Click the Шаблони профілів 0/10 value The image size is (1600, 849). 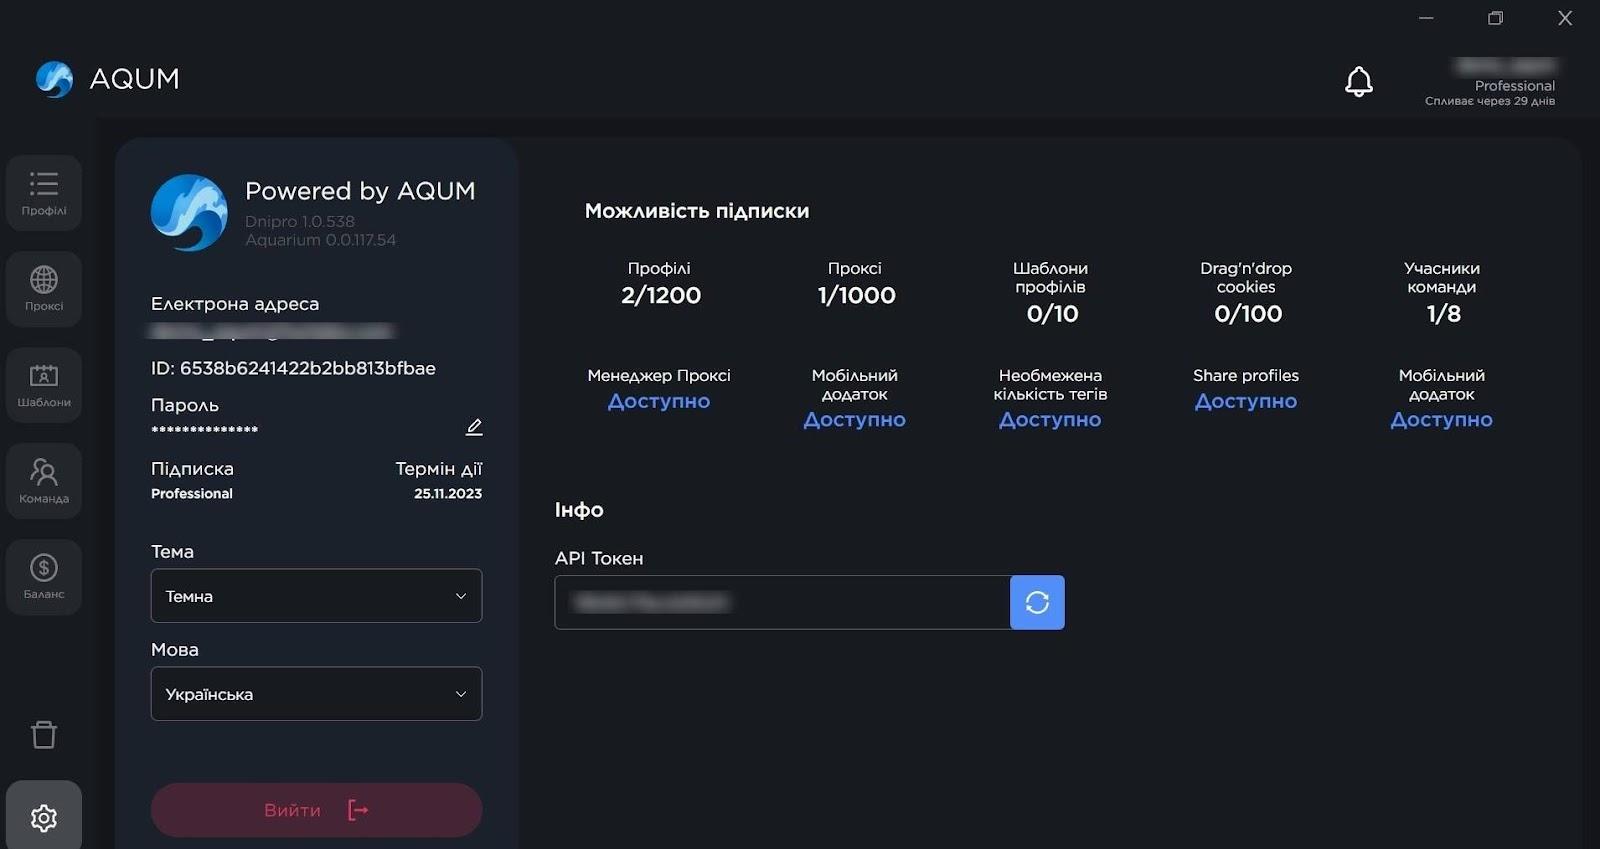1052,314
